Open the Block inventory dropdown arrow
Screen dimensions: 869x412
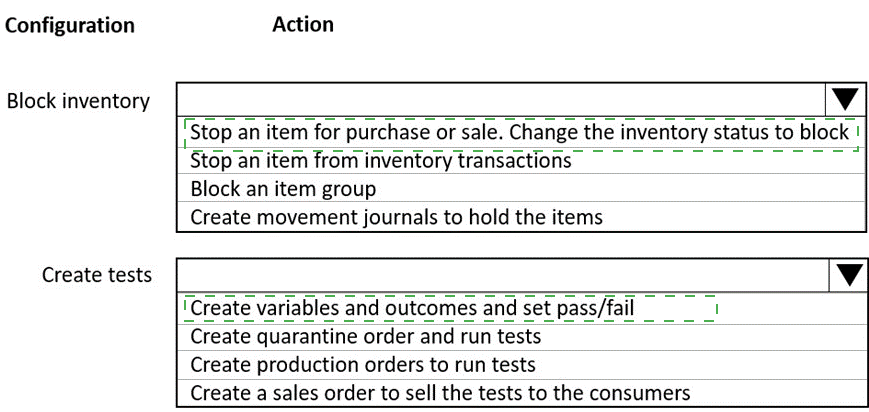[x=846, y=100]
